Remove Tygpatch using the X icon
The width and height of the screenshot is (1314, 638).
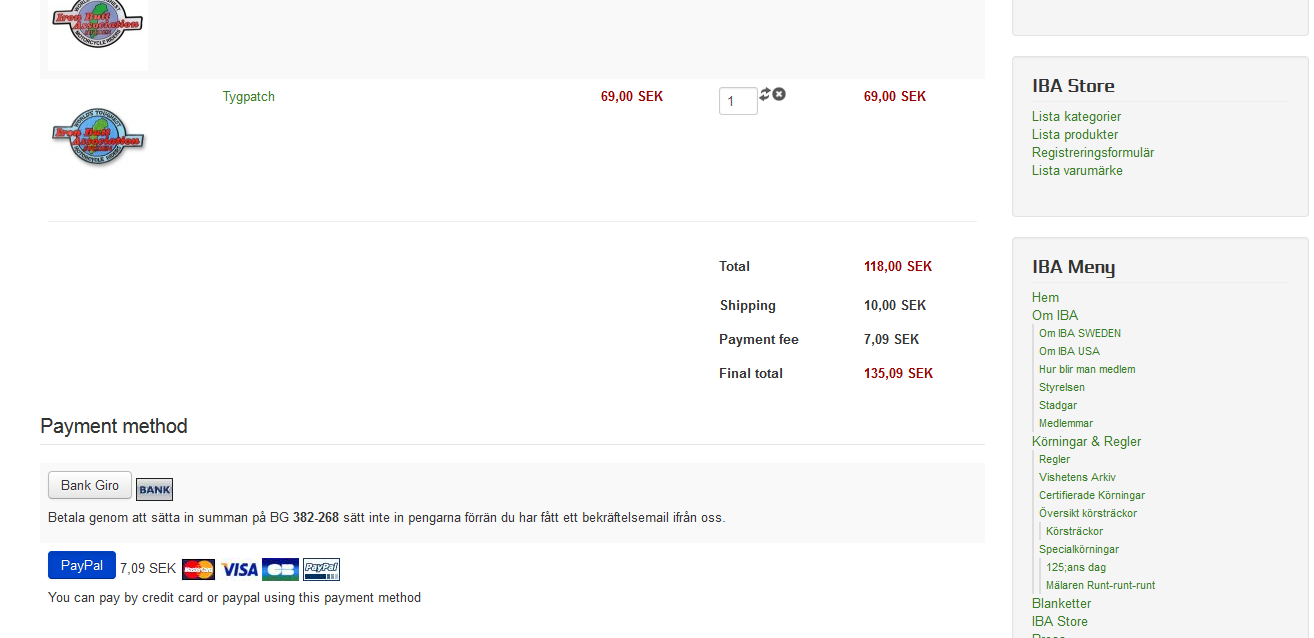[x=779, y=94]
